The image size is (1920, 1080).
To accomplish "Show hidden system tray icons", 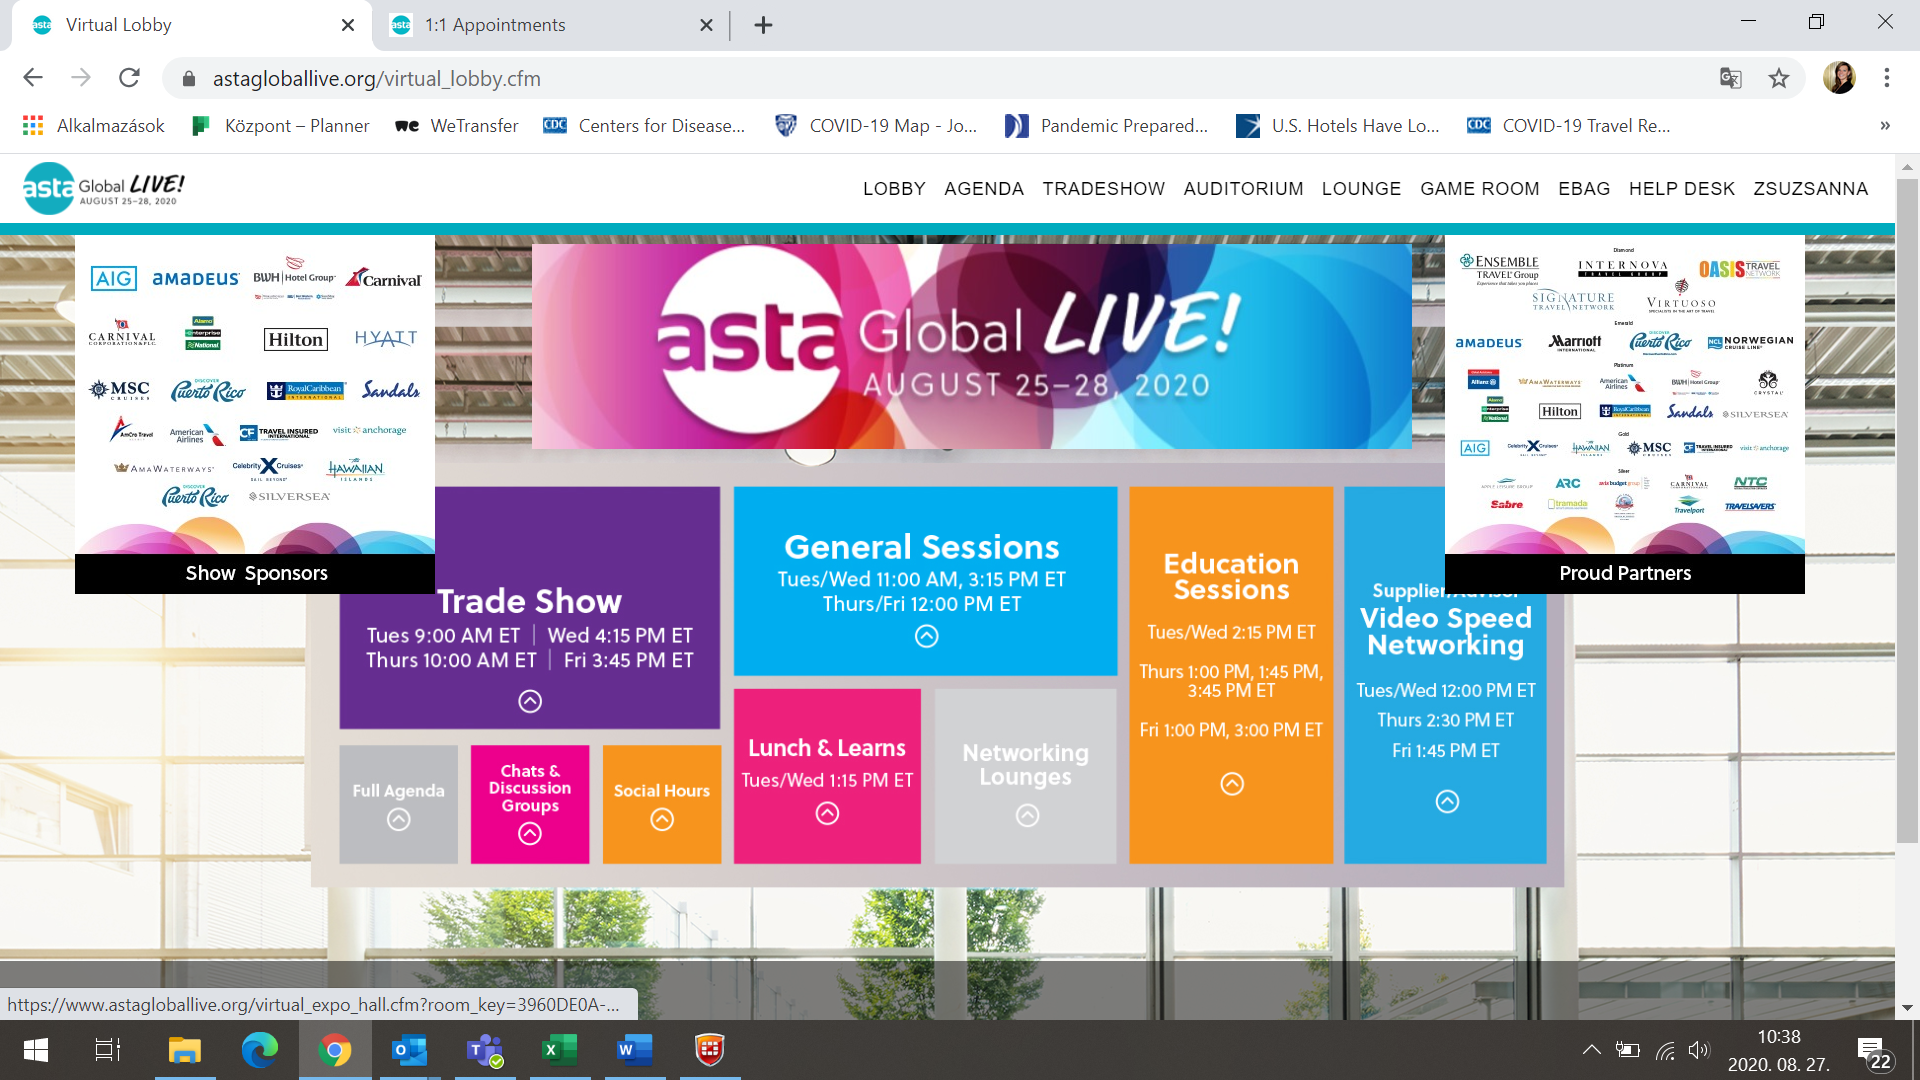I will pos(1591,1050).
